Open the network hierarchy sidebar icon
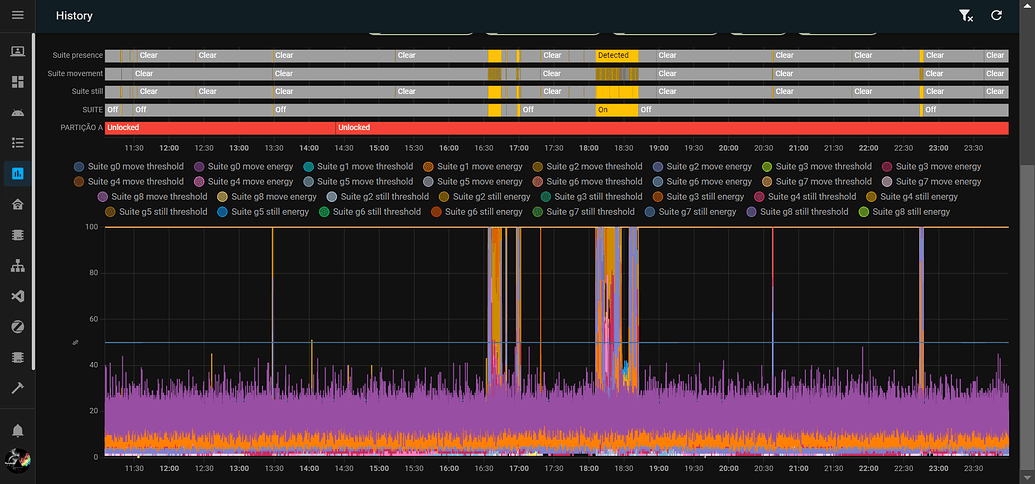This screenshot has width=1035, height=484. point(17,266)
